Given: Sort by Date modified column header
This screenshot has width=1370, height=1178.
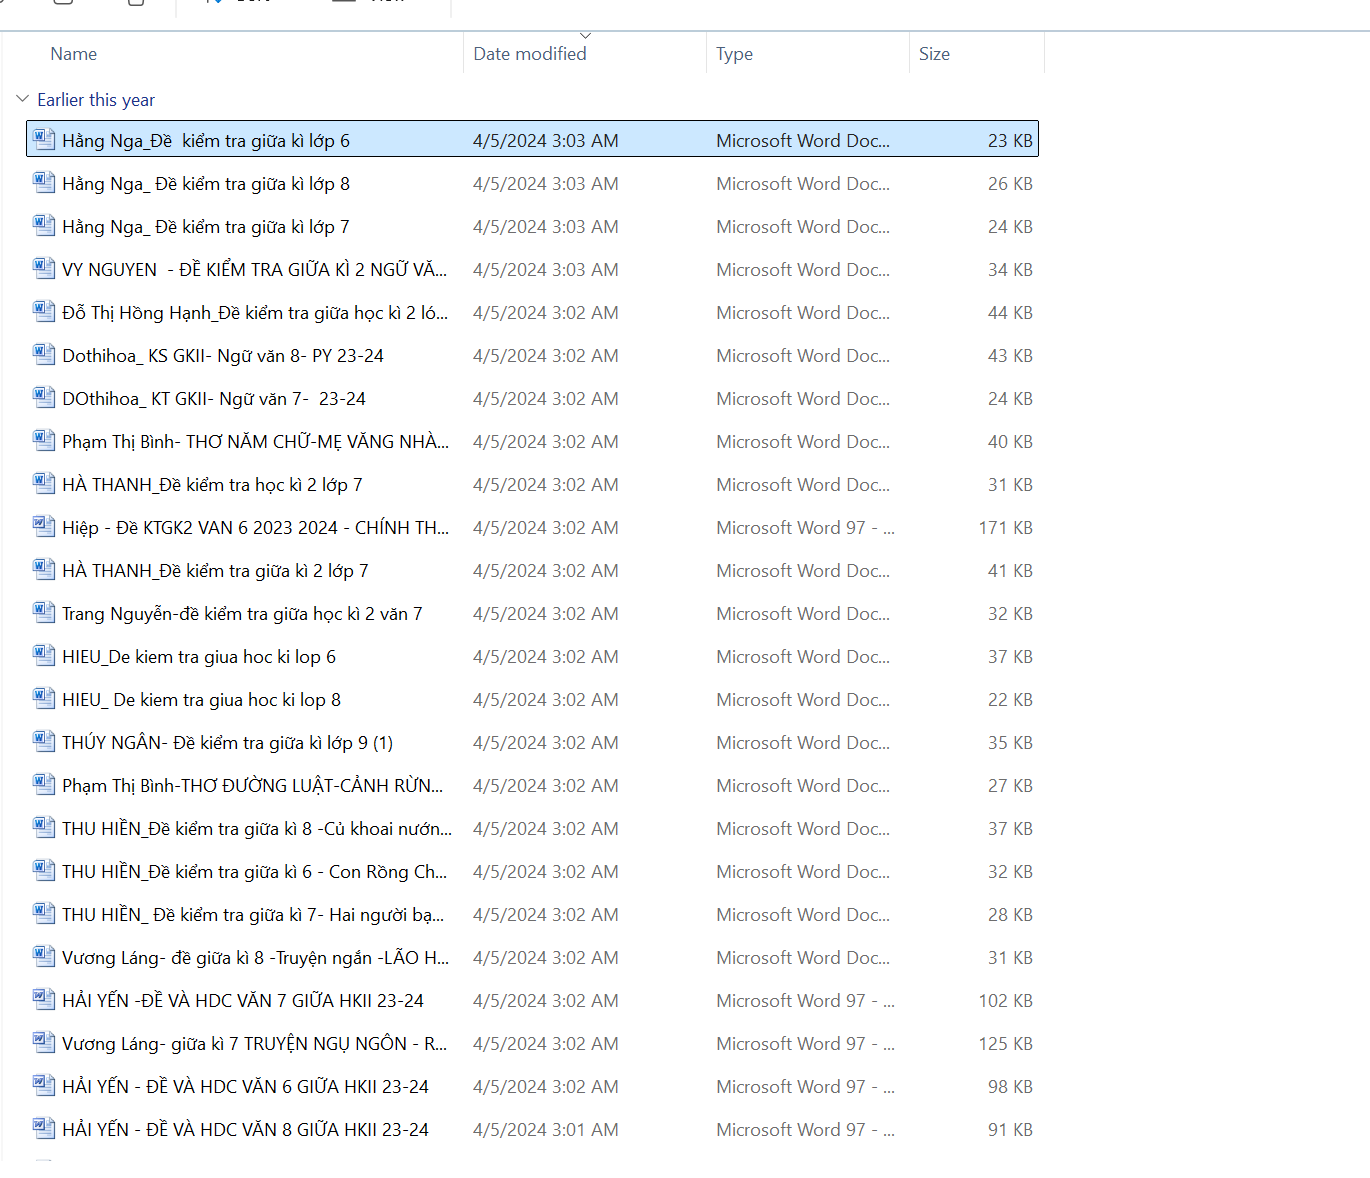Looking at the screenshot, I should [530, 54].
